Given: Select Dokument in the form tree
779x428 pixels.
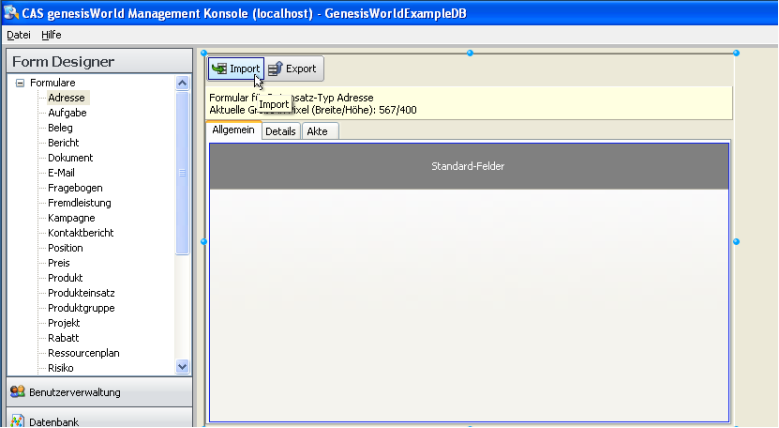Looking at the screenshot, I should point(70,158).
